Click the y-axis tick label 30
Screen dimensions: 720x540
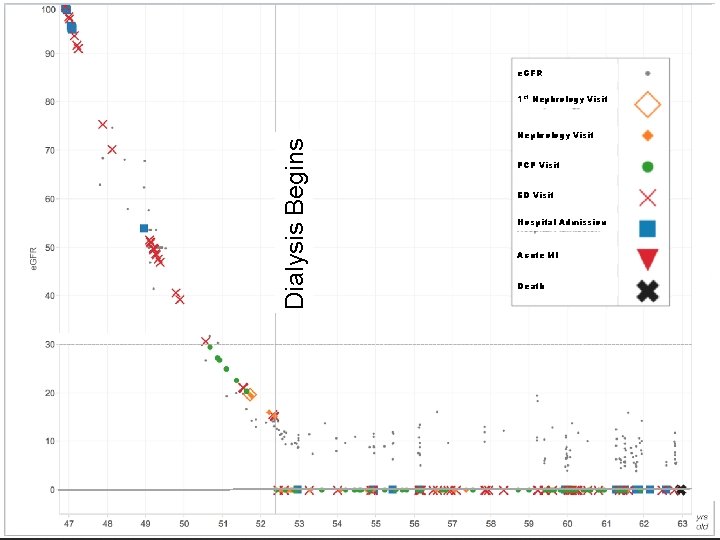[x=50, y=345]
